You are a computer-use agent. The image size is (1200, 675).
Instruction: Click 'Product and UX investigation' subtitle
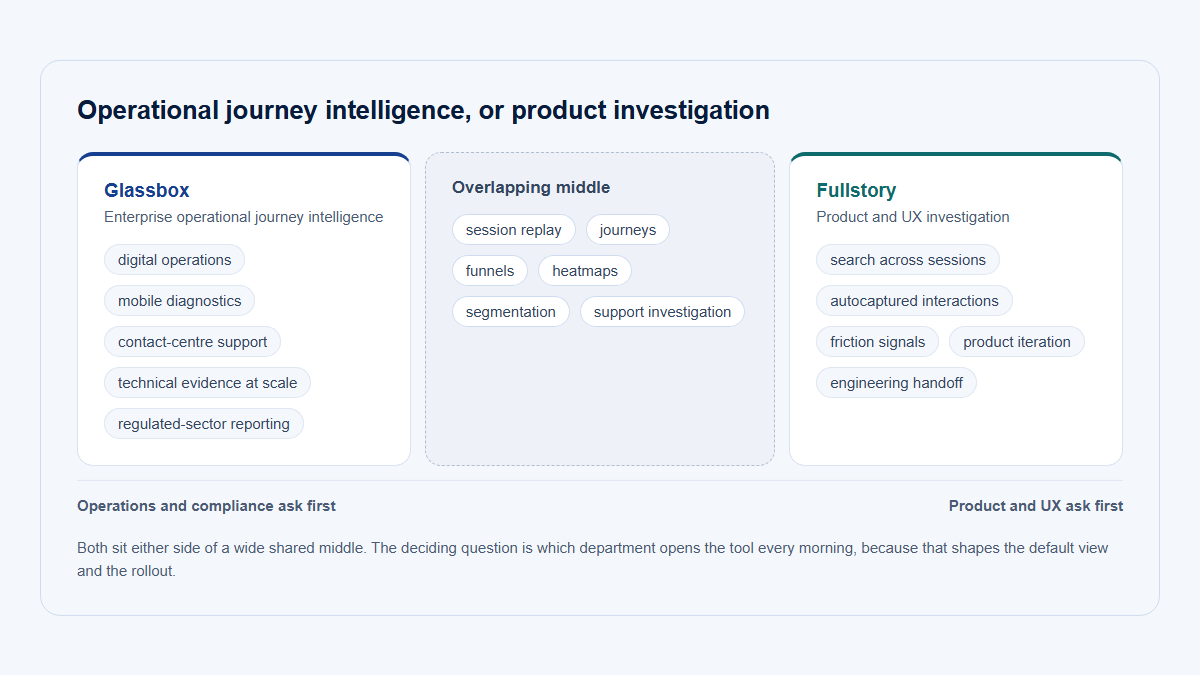[913, 217]
